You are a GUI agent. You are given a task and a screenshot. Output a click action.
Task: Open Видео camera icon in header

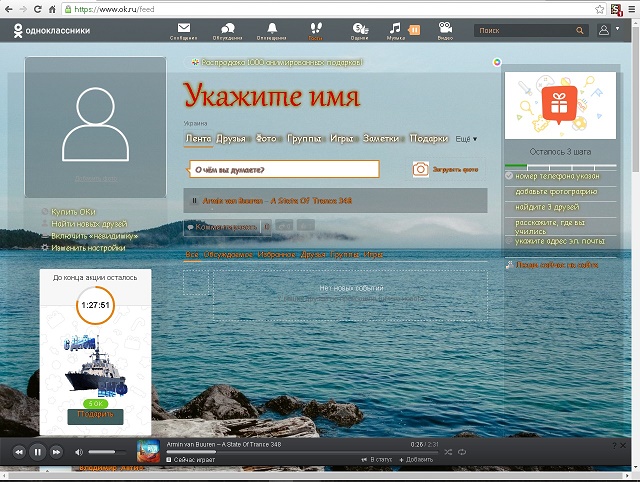[x=445, y=31]
